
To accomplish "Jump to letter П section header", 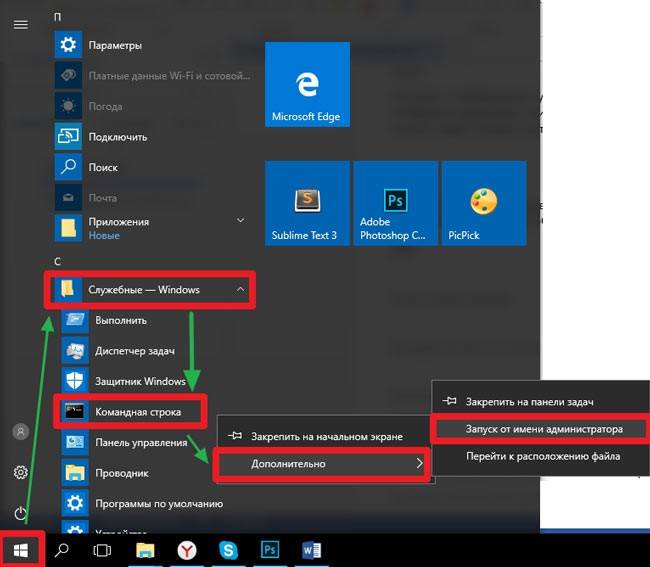I will pyautogui.click(x=58, y=17).
